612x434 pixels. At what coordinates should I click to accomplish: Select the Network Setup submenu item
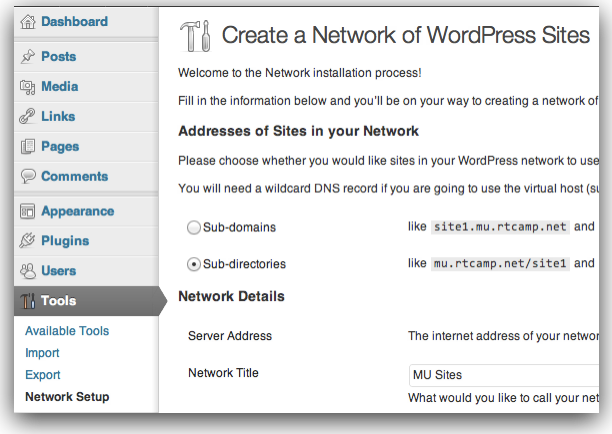pyautogui.click(x=67, y=397)
